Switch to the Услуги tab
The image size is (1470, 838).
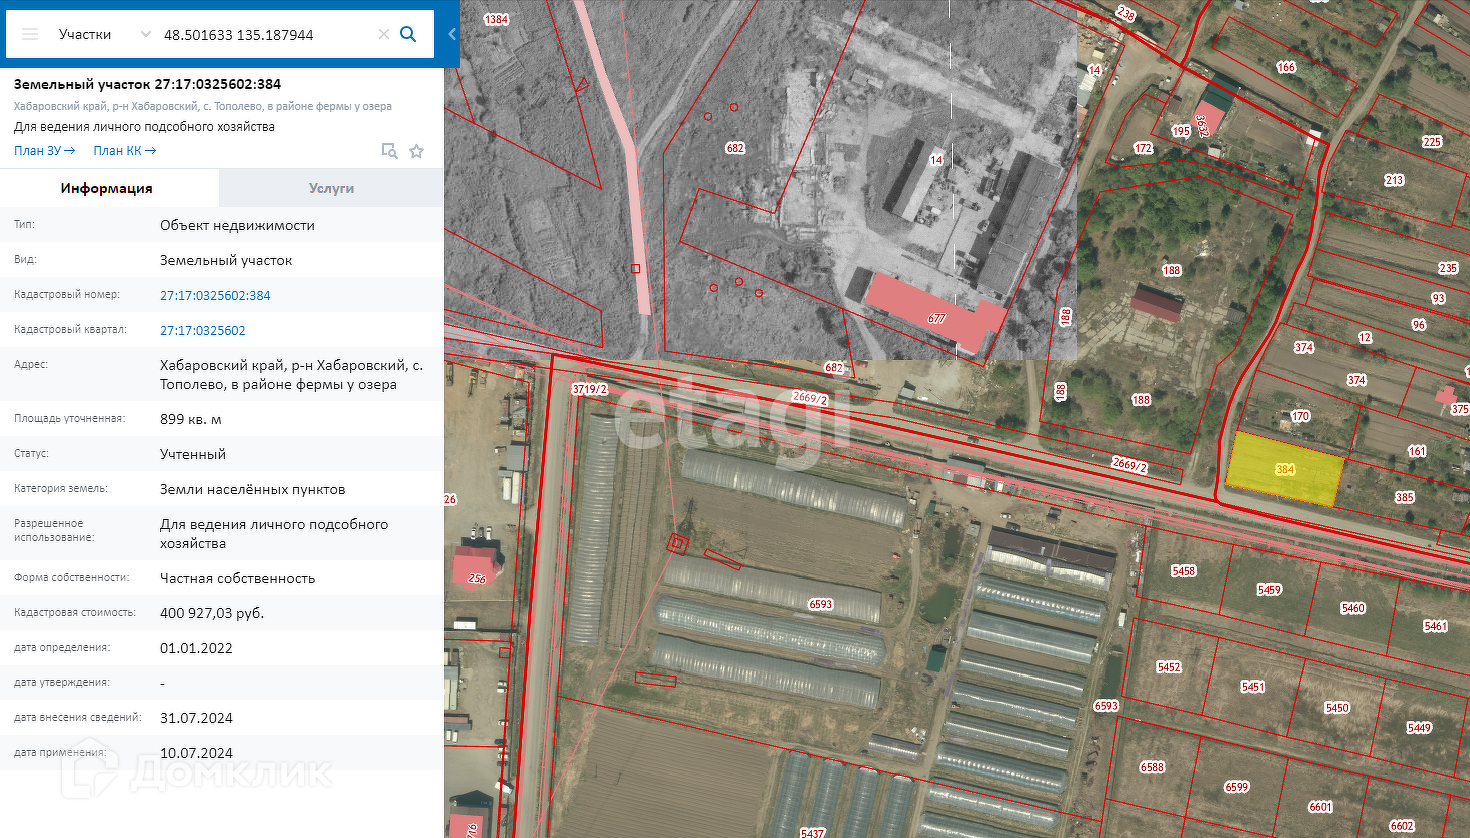331,188
